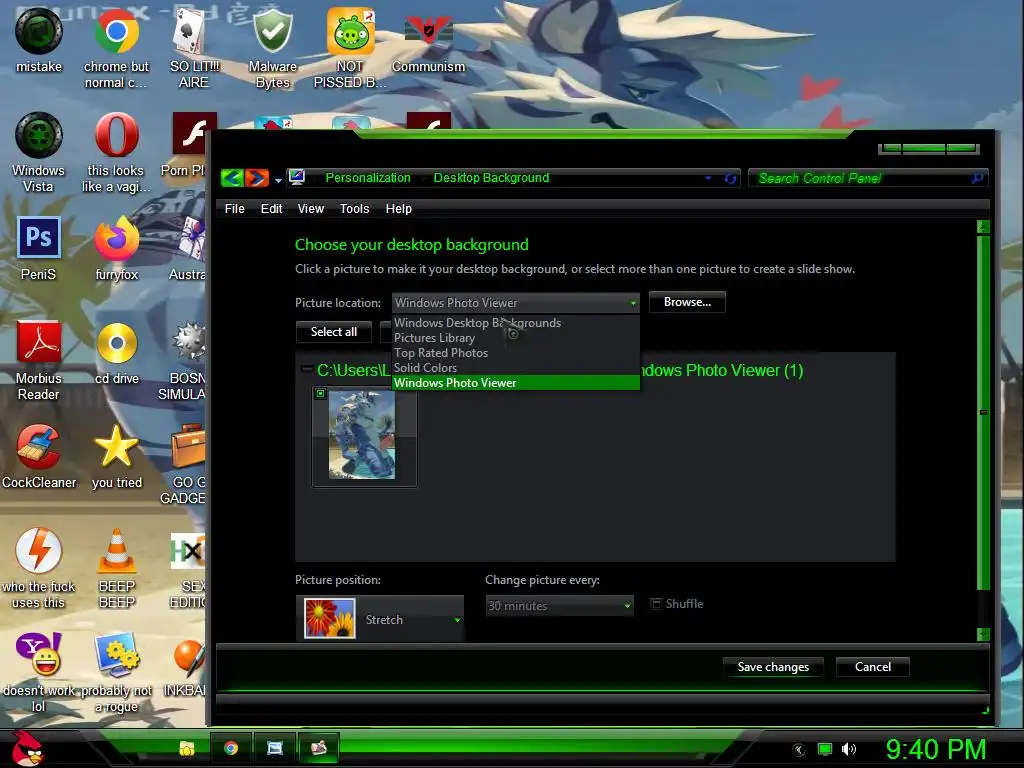Screen dimensions: 1024x768
Task: Click the Cancel button
Action: point(872,667)
